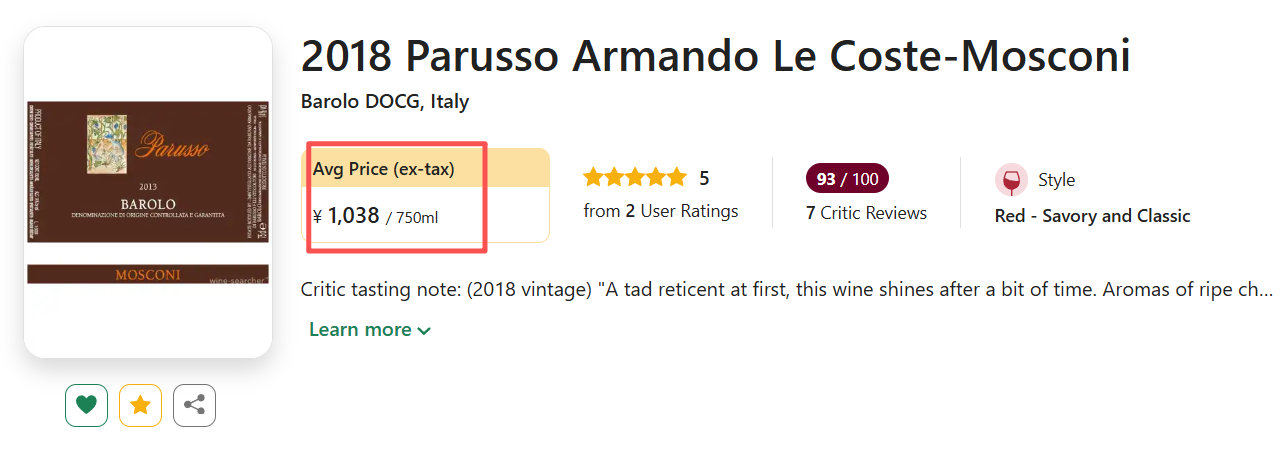The image size is (1280, 449).
Task: Click the user rating number 5
Action: (x=704, y=179)
